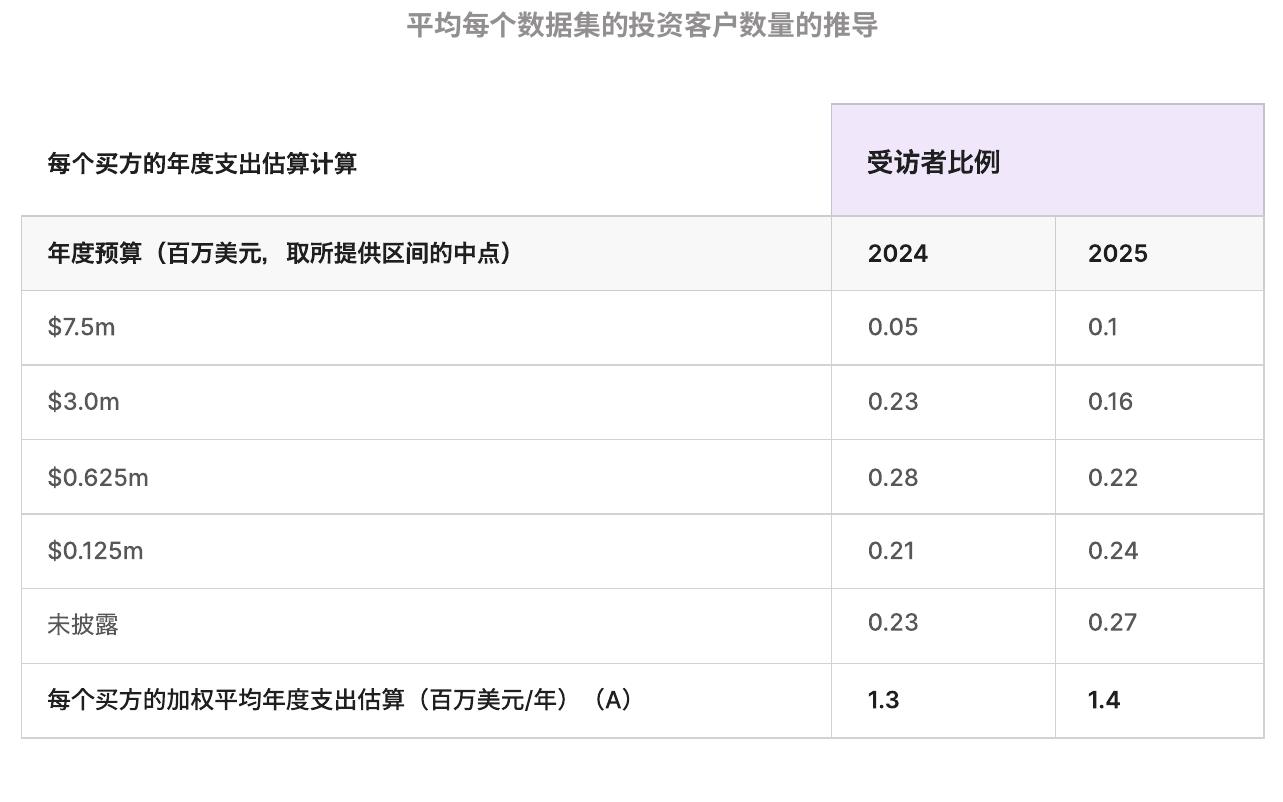The height and width of the screenshot is (802, 1283).
Task: Click 0.24 in the $0.125m row
Action: coord(1113,551)
